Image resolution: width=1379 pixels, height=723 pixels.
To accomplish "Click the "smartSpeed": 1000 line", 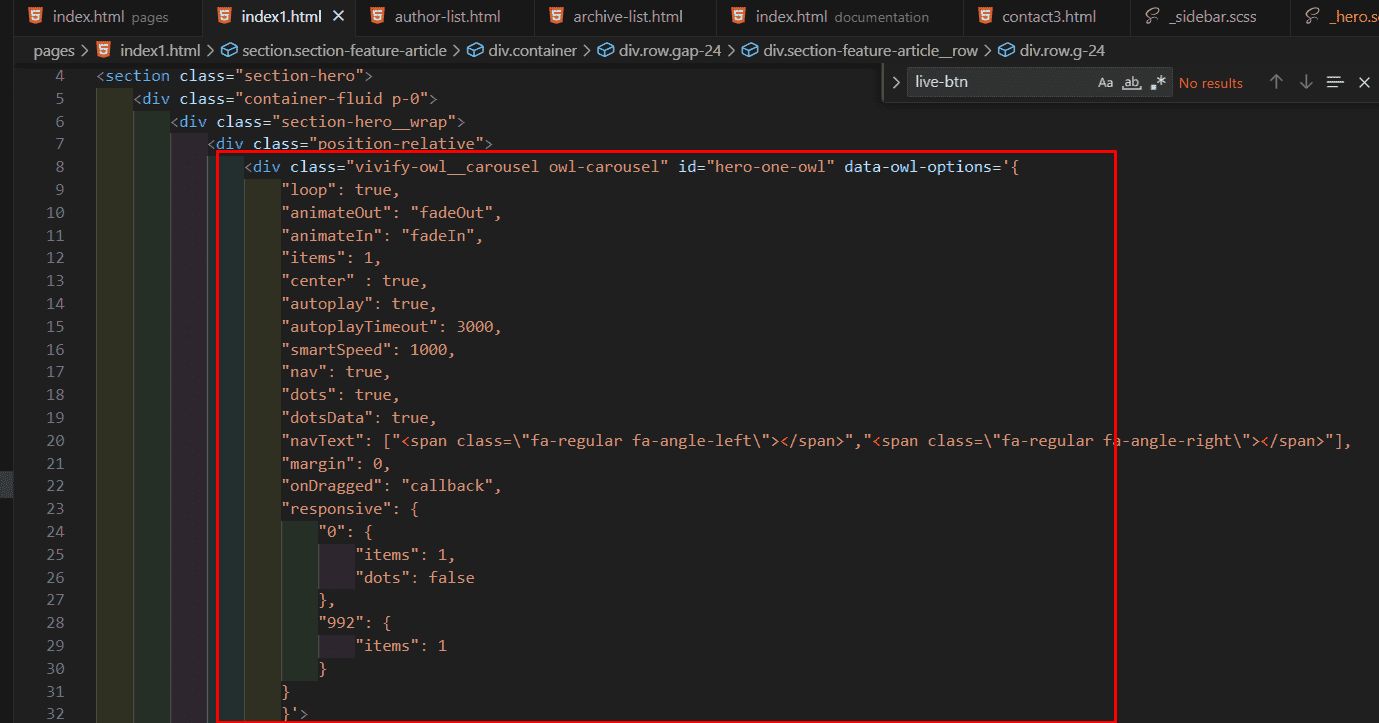I will (x=368, y=350).
